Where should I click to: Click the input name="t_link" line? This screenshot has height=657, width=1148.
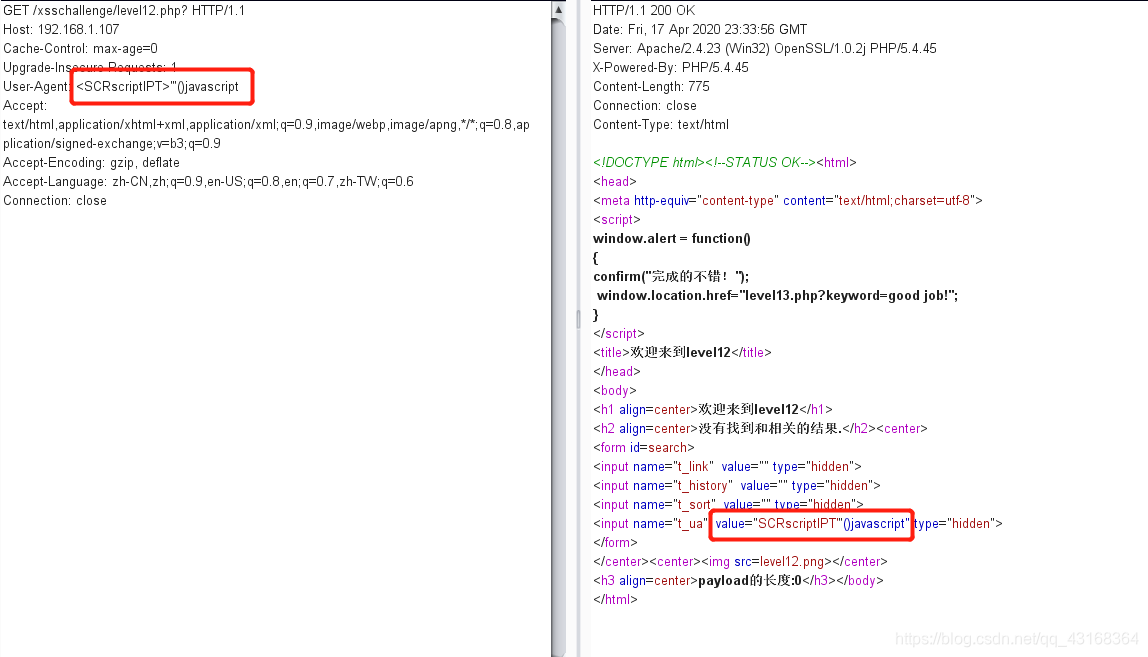pyautogui.click(x=727, y=467)
